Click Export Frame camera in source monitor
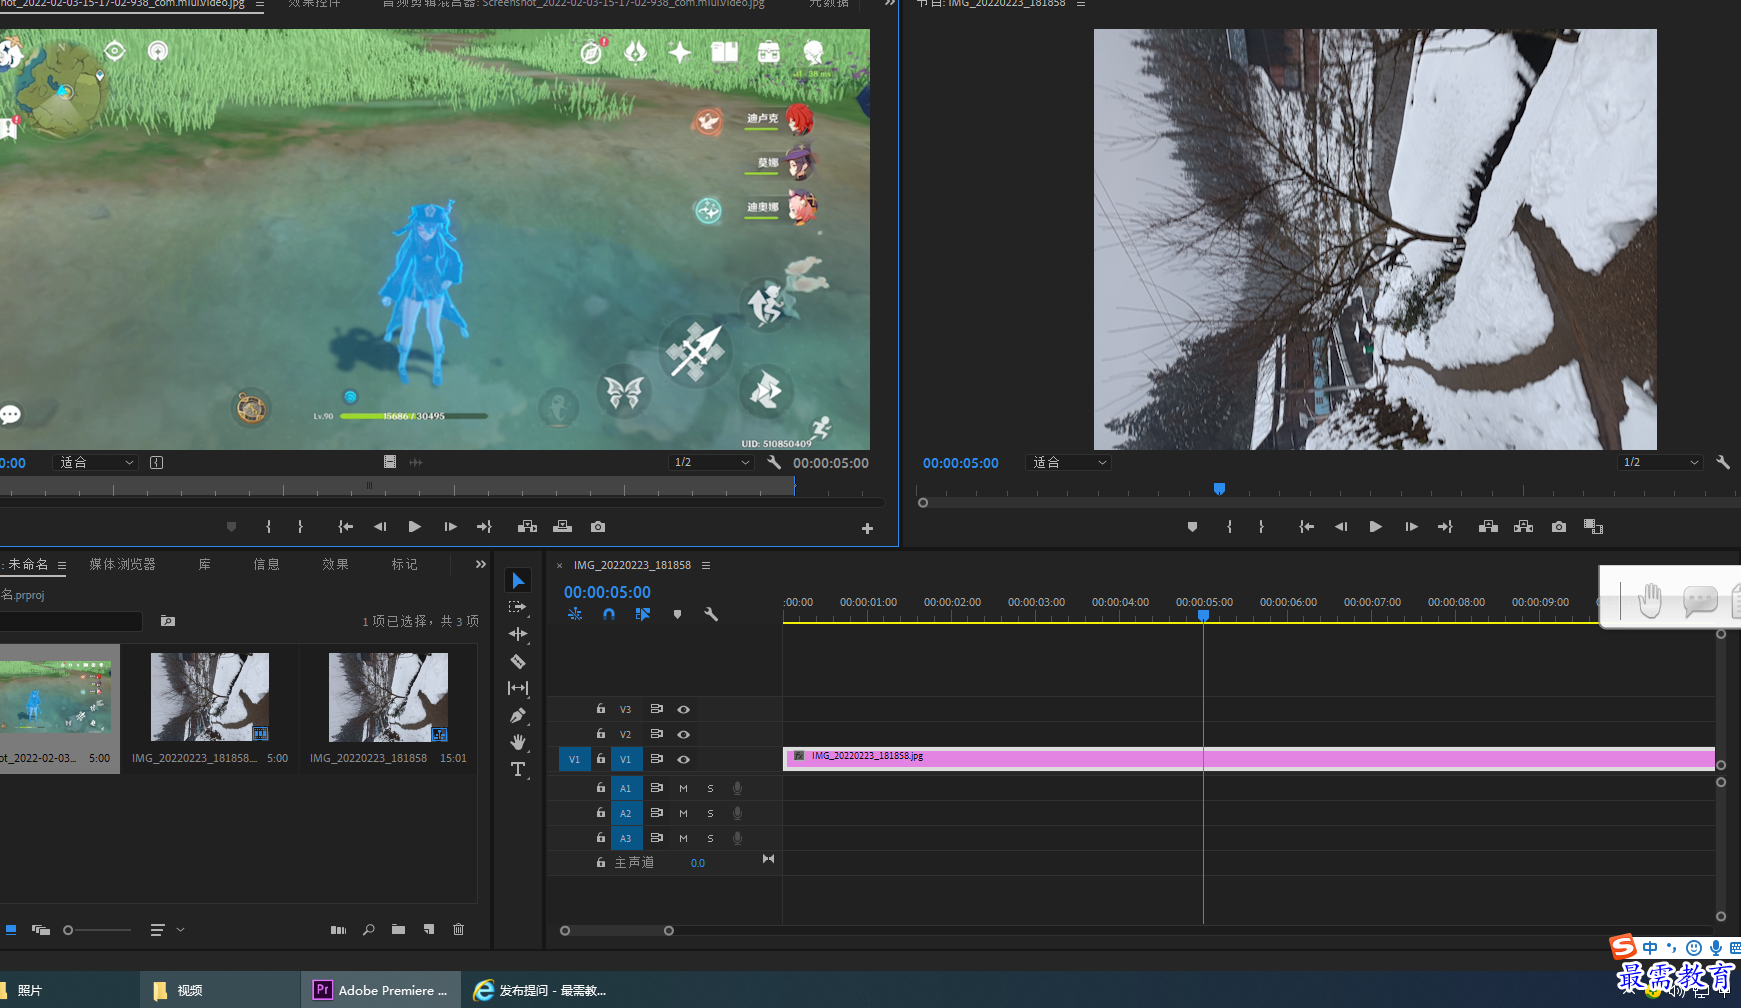 pos(598,527)
